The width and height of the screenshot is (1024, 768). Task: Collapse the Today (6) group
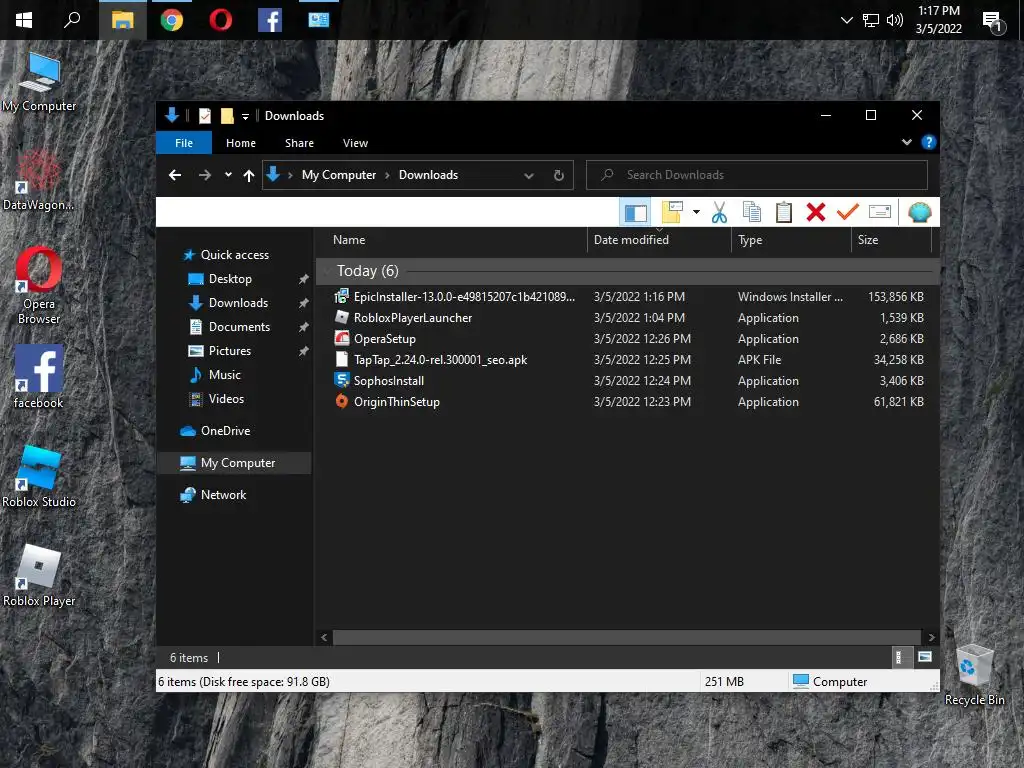click(x=327, y=271)
